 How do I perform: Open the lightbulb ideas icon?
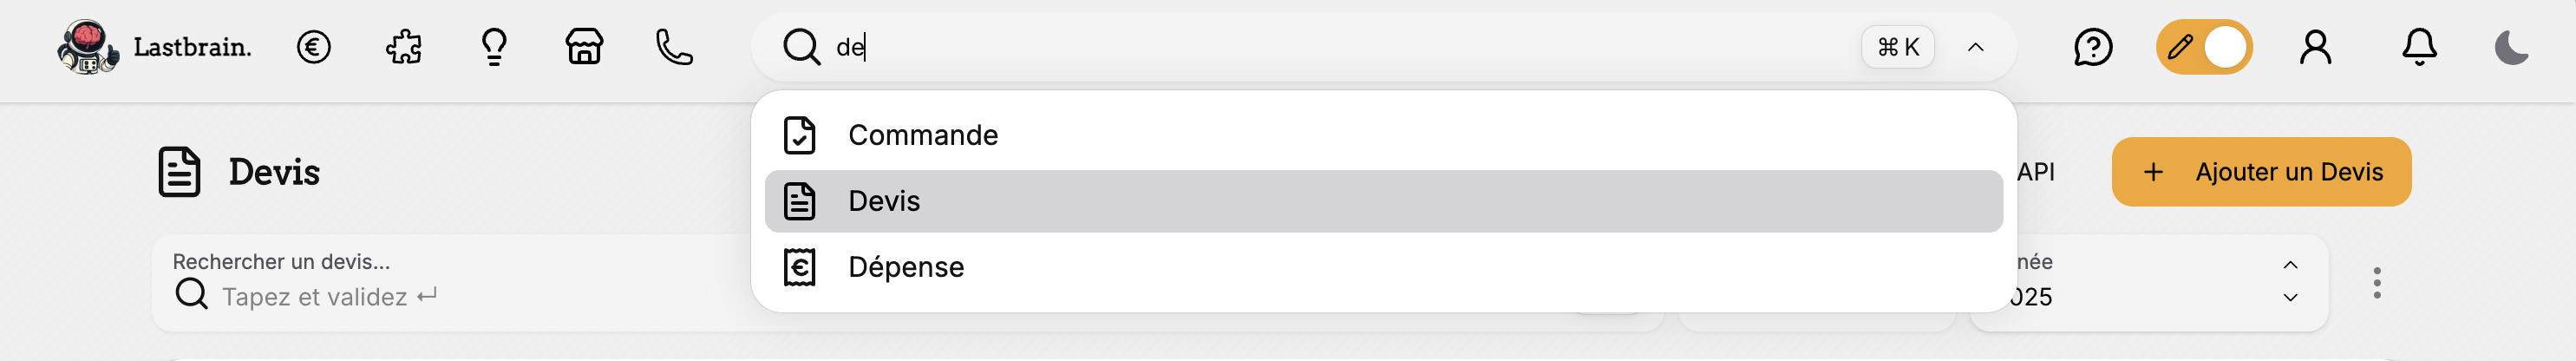[494, 47]
